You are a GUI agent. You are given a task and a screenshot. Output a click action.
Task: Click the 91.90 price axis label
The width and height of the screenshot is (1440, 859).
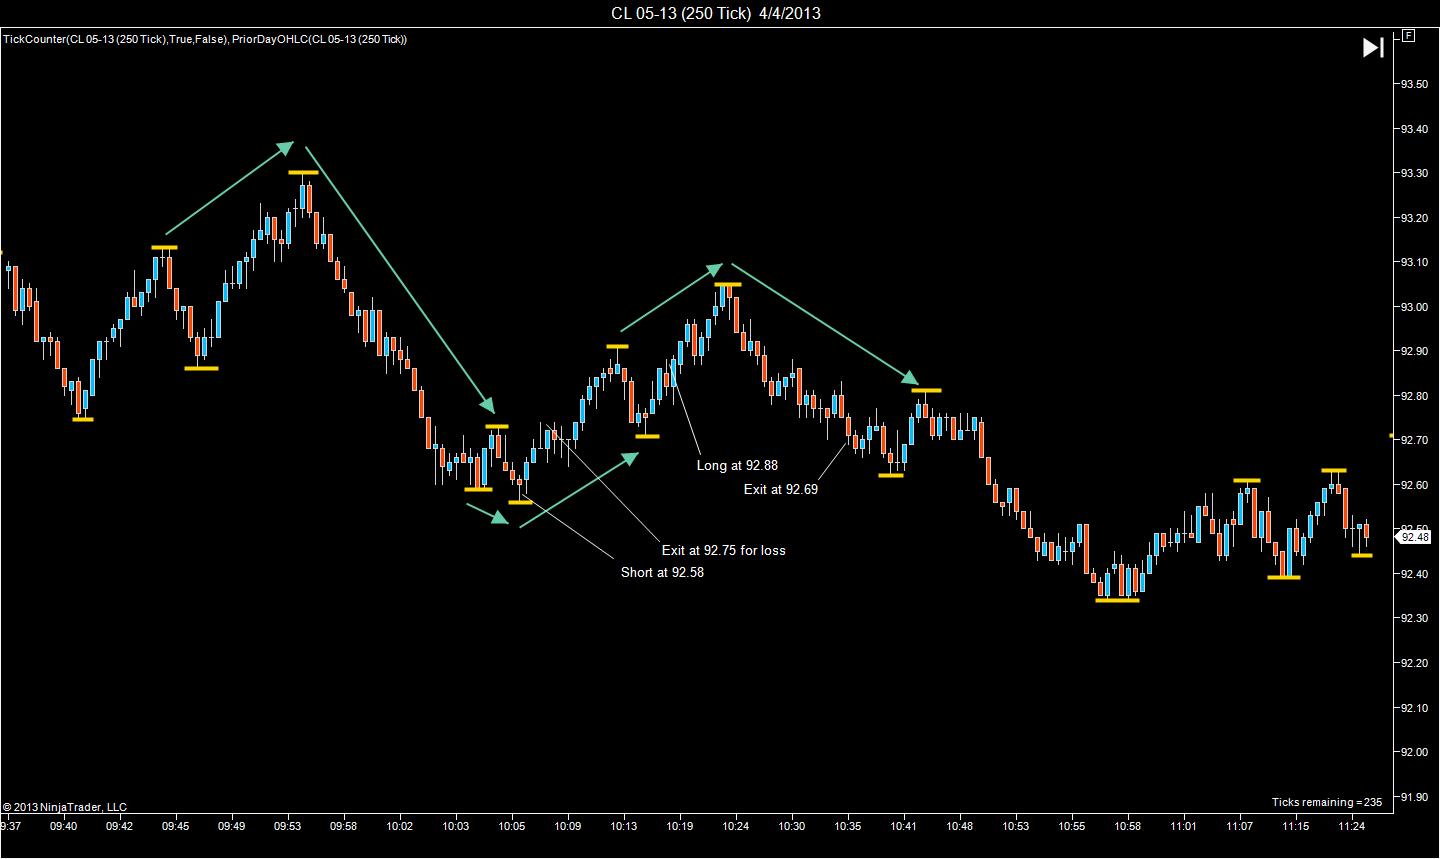point(1414,797)
